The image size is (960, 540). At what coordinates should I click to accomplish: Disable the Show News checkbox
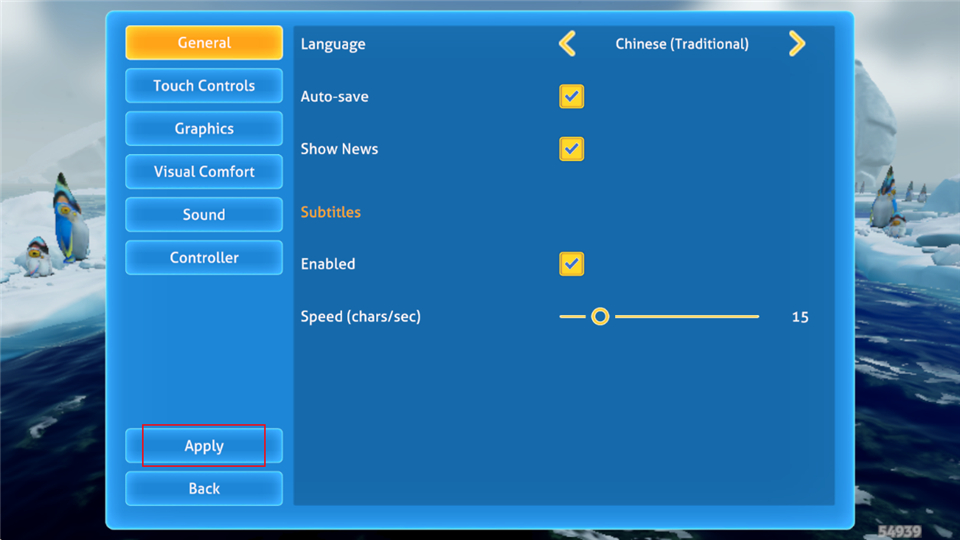point(571,149)
